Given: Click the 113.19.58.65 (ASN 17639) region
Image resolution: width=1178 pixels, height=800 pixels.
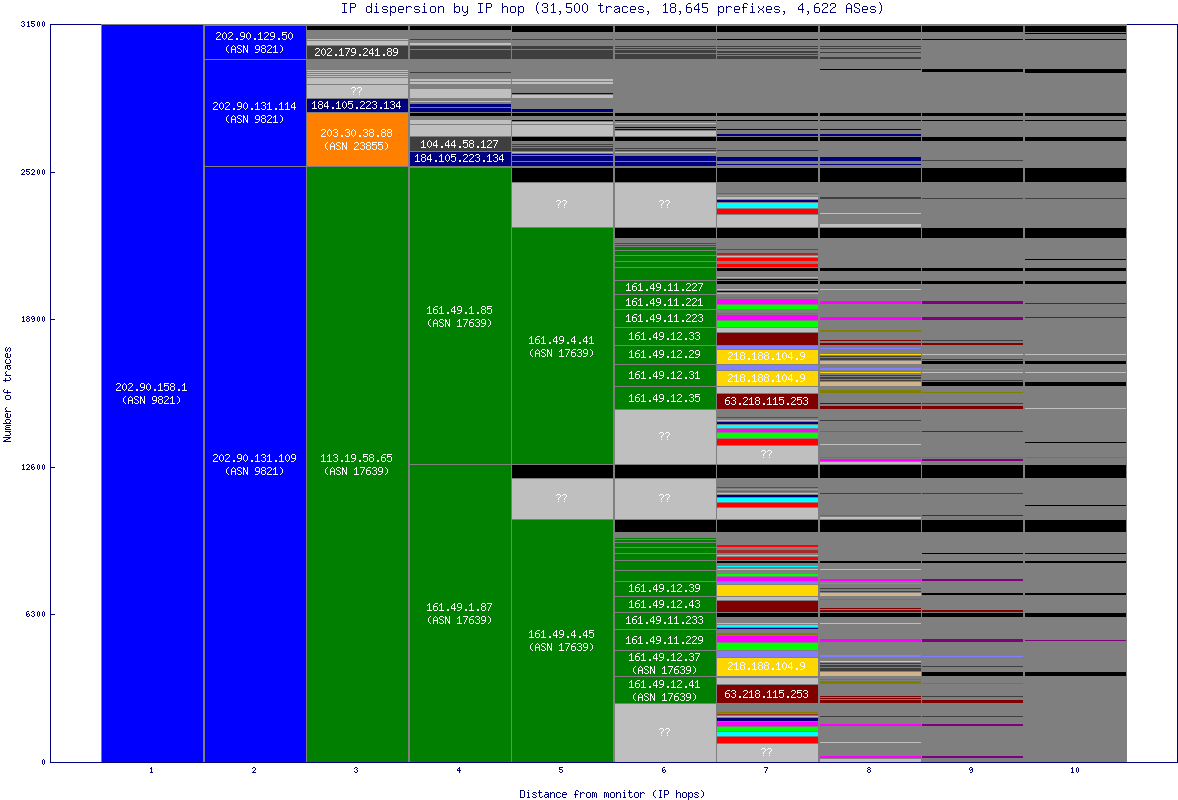Looking at the screenshot, I should 356,463.
